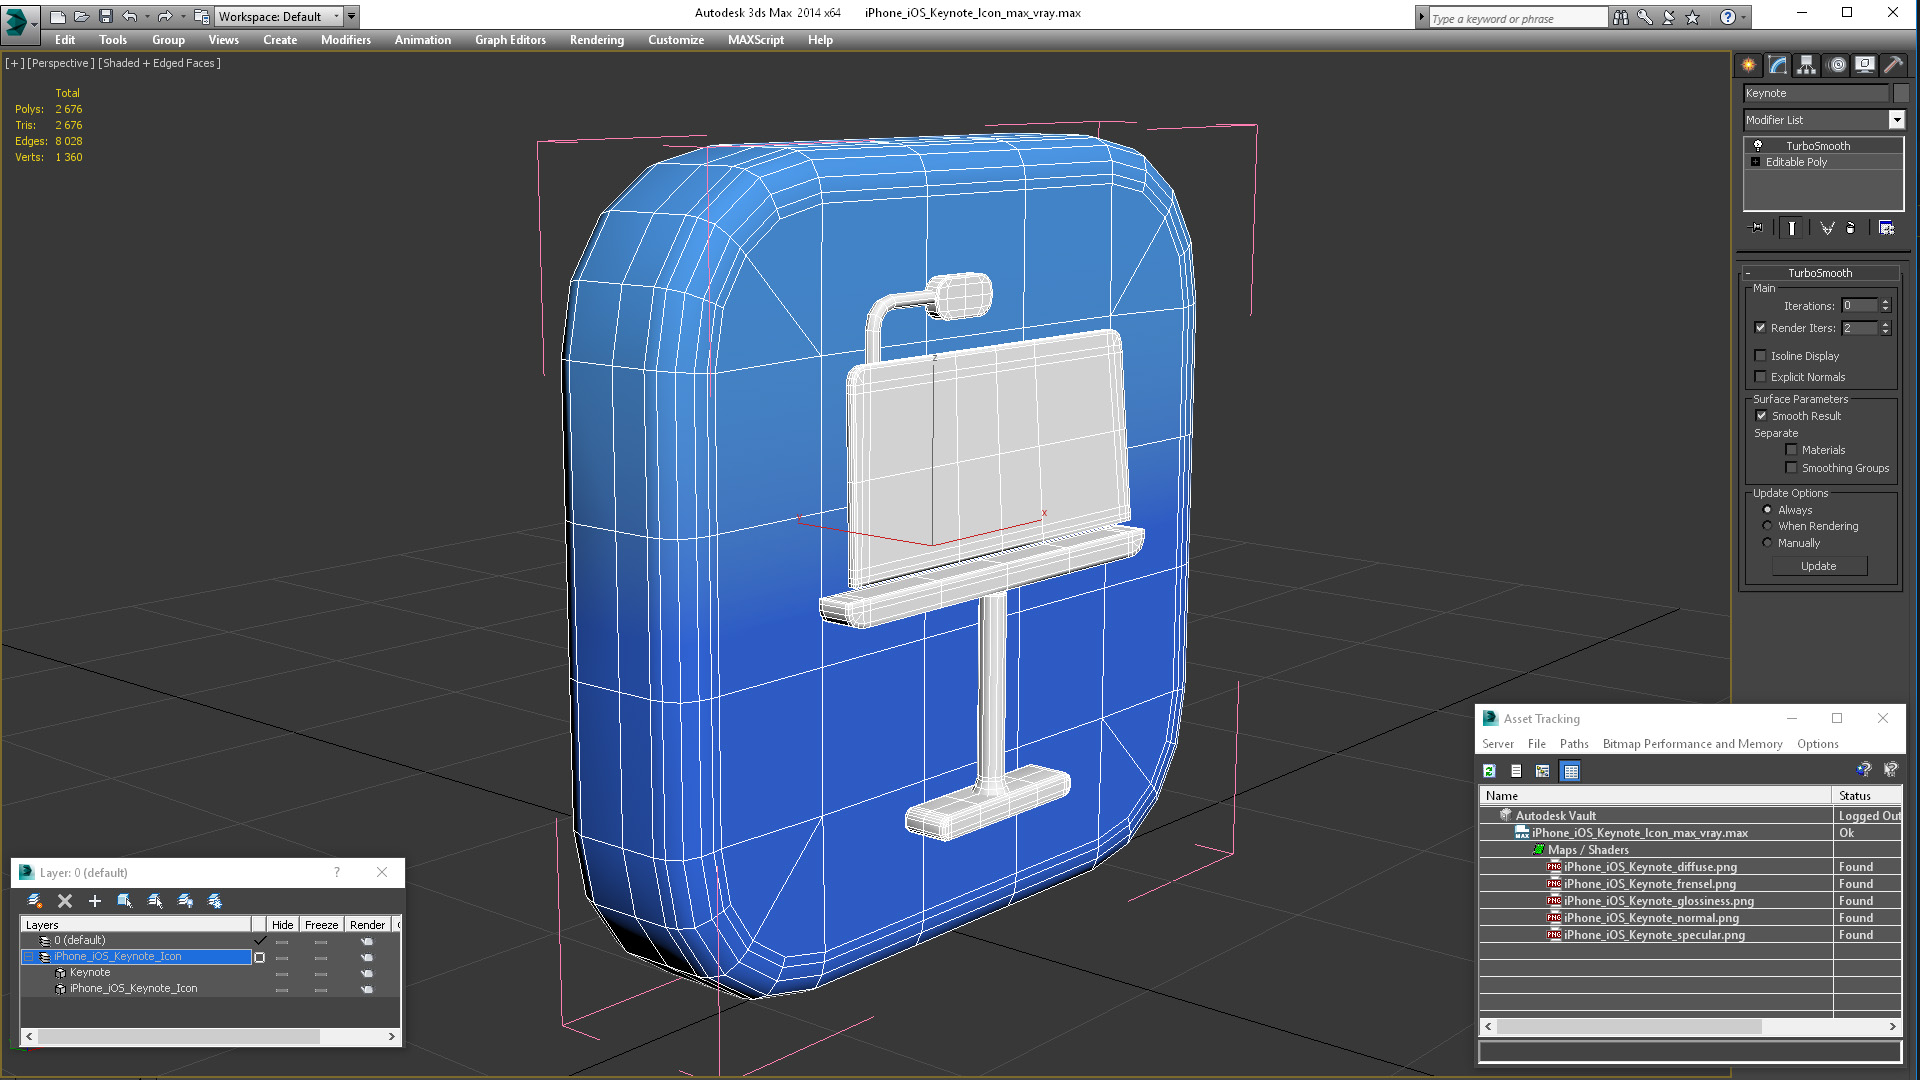This screenshot has height=1080, width=1920.
Task: Open Configure Modifier Sets icon
Action: pos(1886,228)
